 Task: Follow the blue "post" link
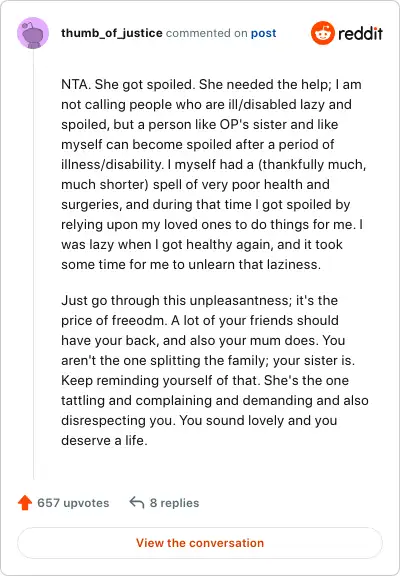[x=263, y=33]
